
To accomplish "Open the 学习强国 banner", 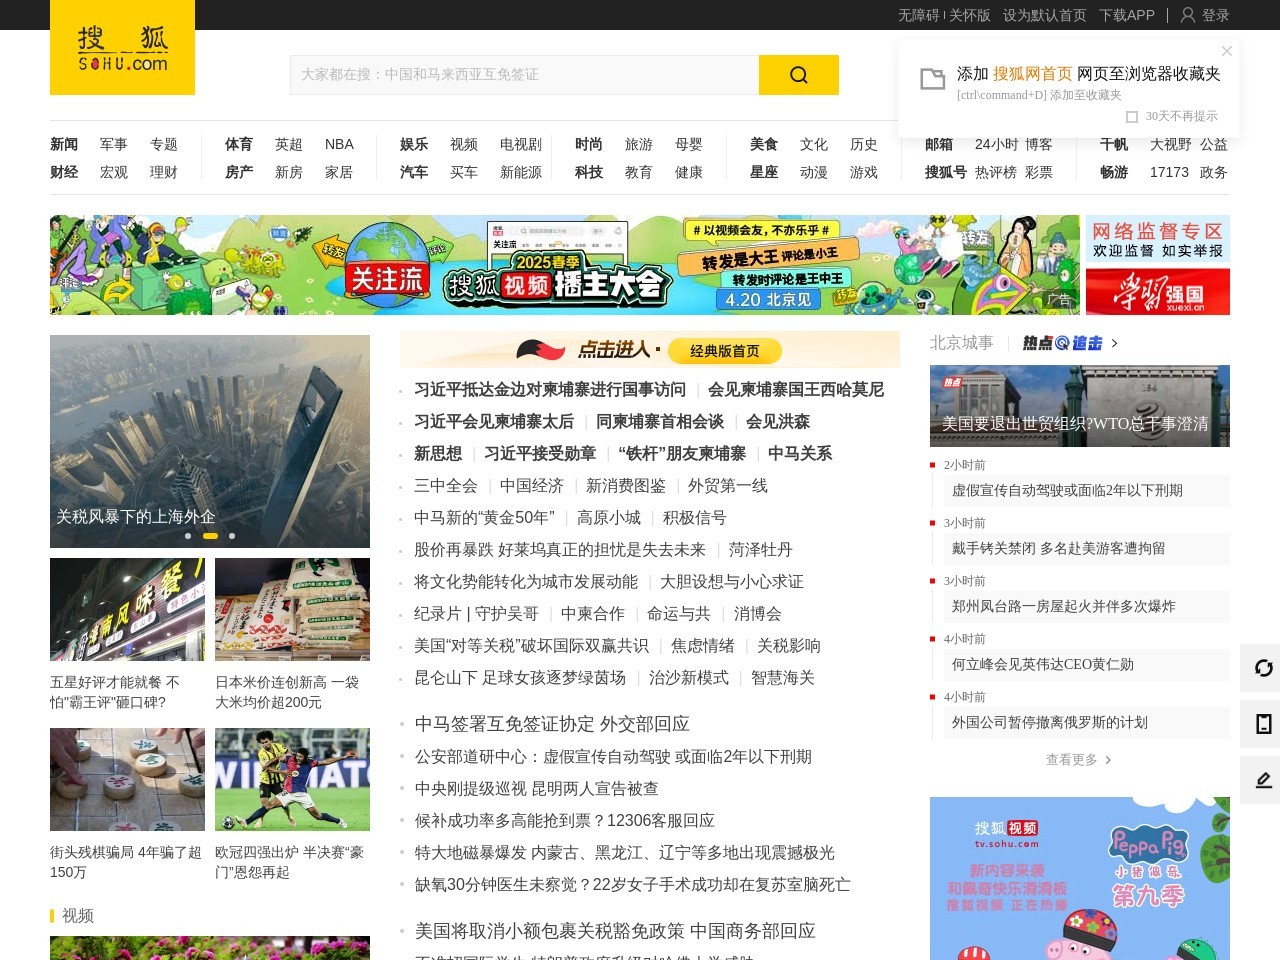I will coord(1158,291).
